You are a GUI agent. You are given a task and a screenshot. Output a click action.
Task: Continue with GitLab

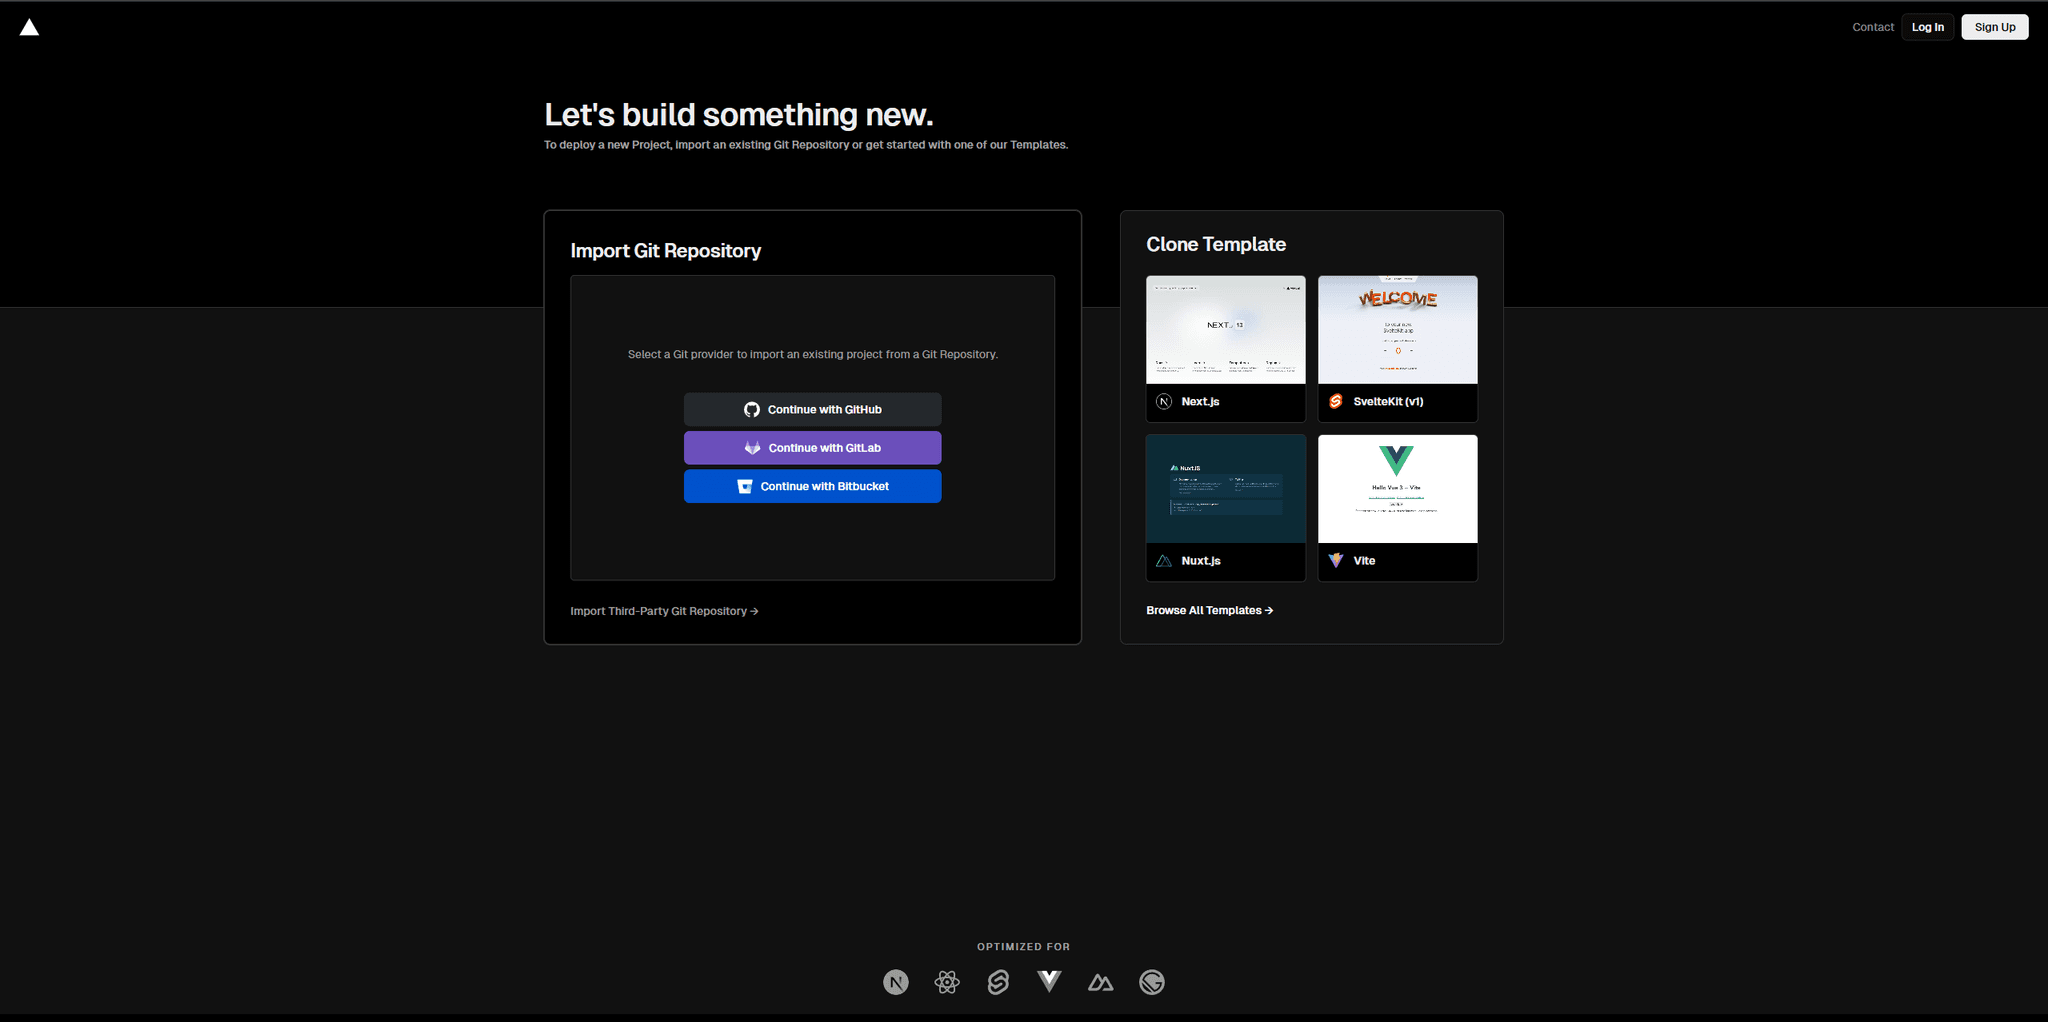click(812, 448)
